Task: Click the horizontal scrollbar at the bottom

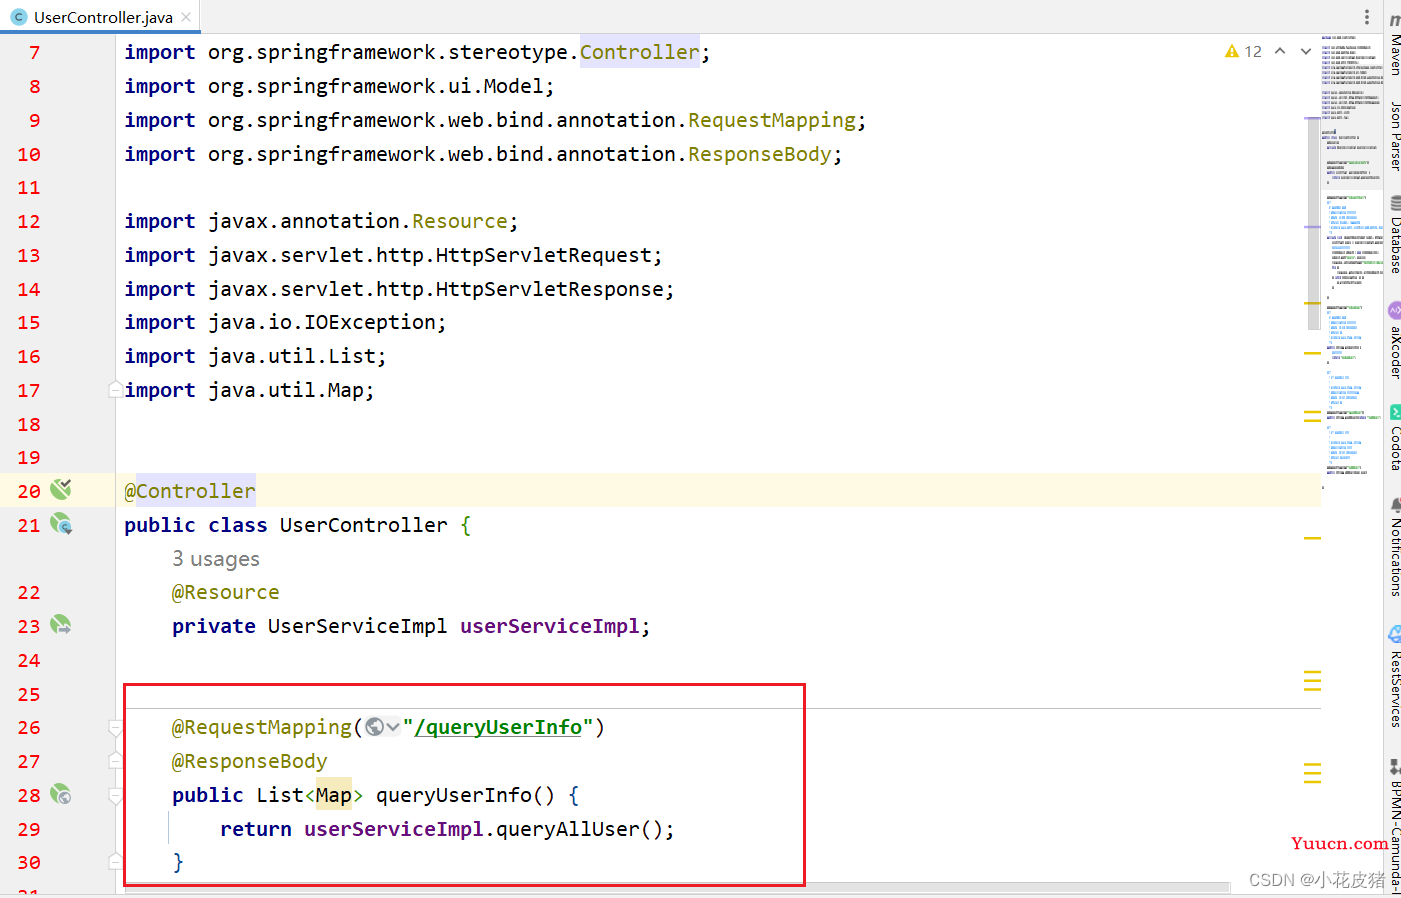Action: click(x=676, y=887)
